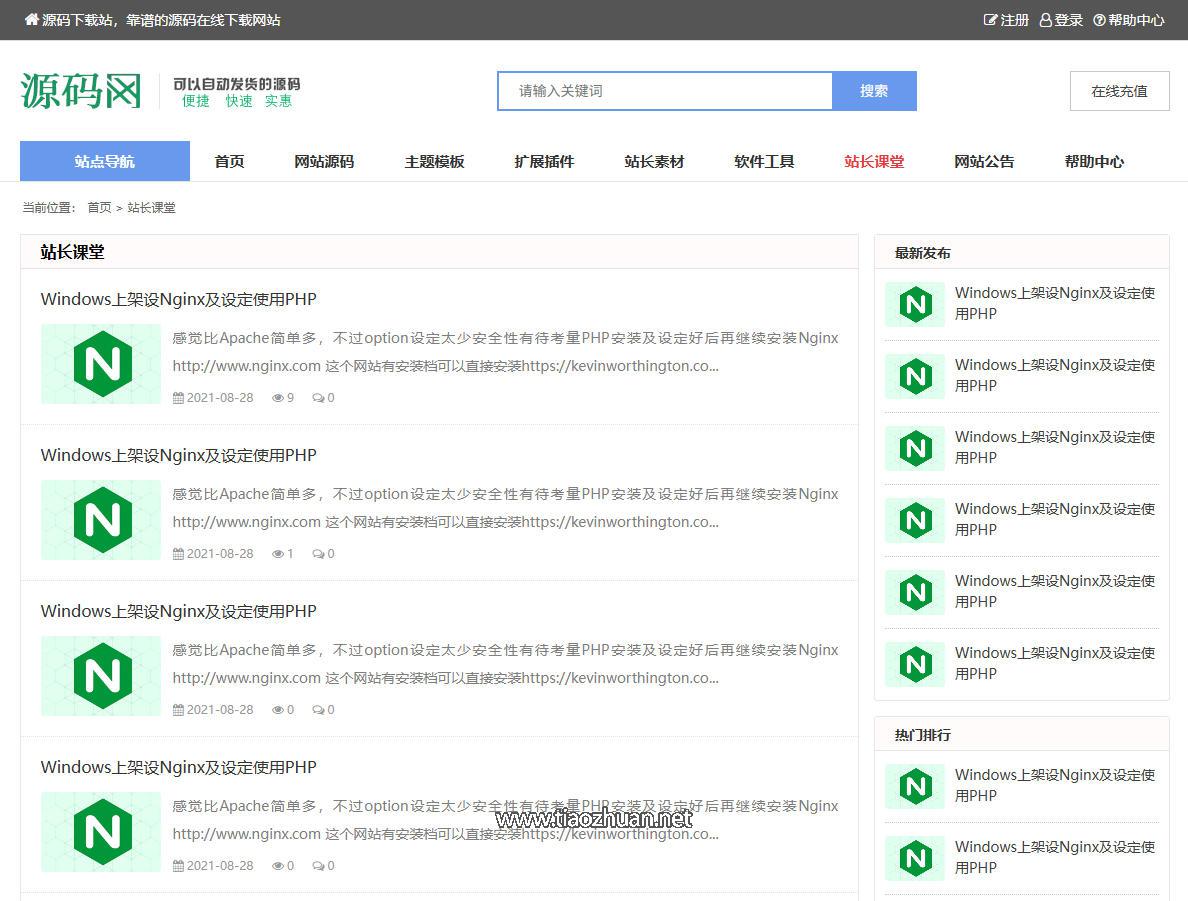Click the 最新发布 panel heading
The width and height of the screenshot is (1188, 901).
pos(923,253)
